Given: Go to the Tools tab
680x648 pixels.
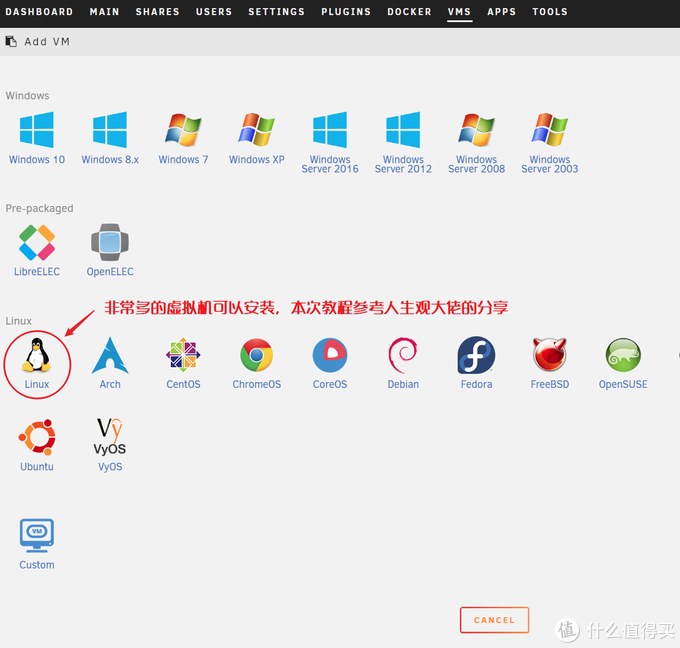Looking at the screenshot, I should pos(550,12).
